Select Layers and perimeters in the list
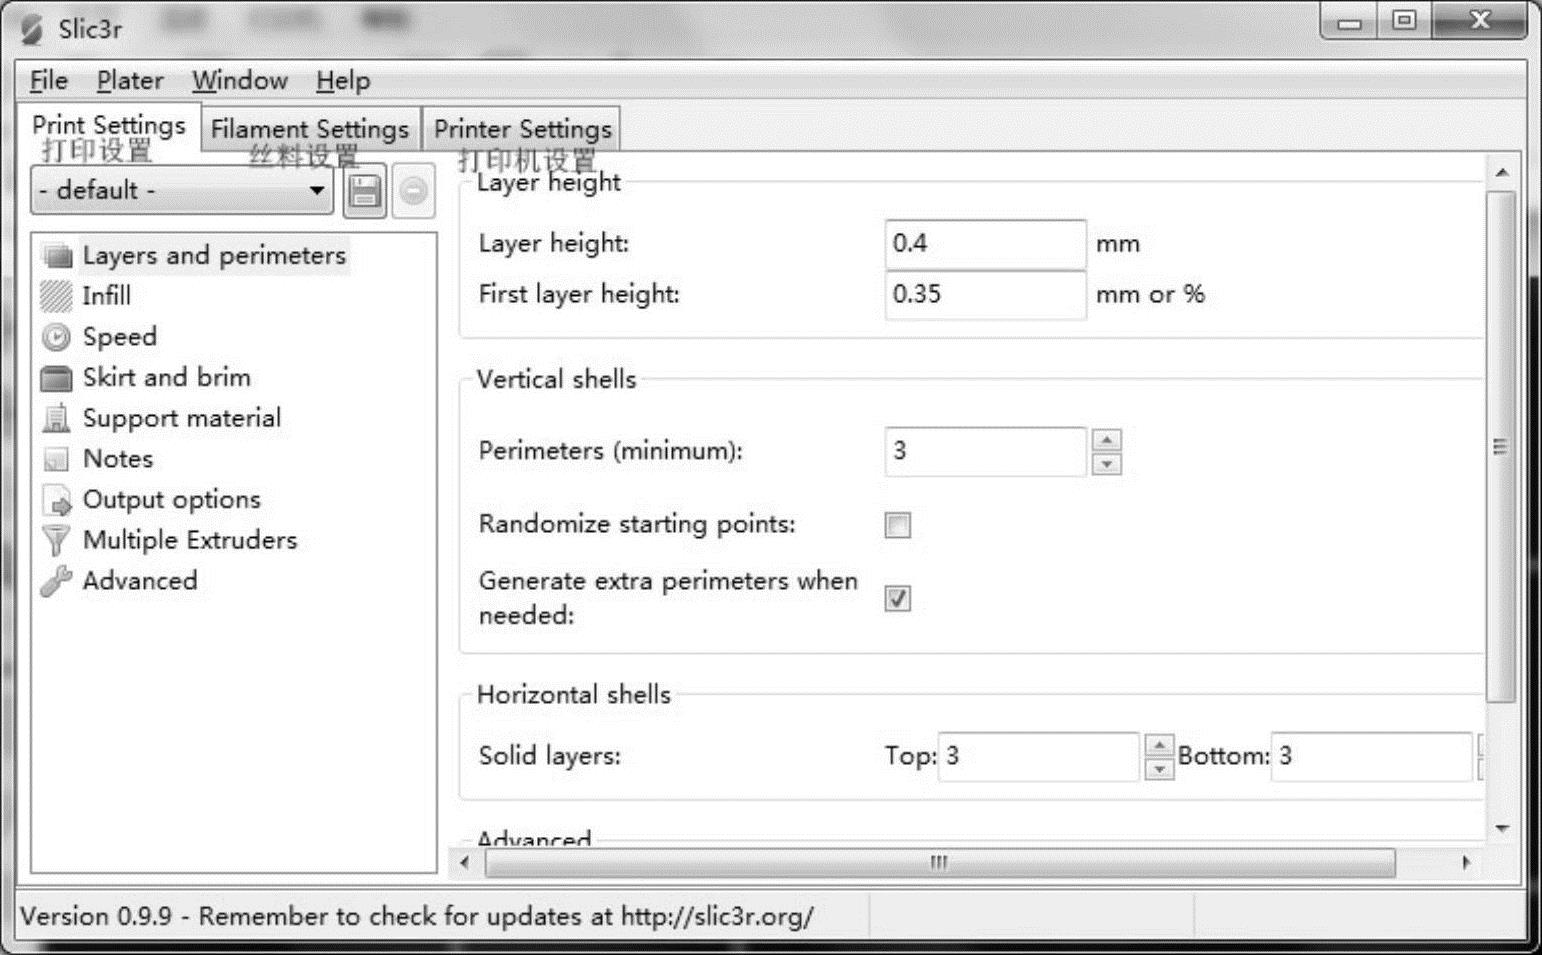1542x955 pixels. [x=214, y=256]
